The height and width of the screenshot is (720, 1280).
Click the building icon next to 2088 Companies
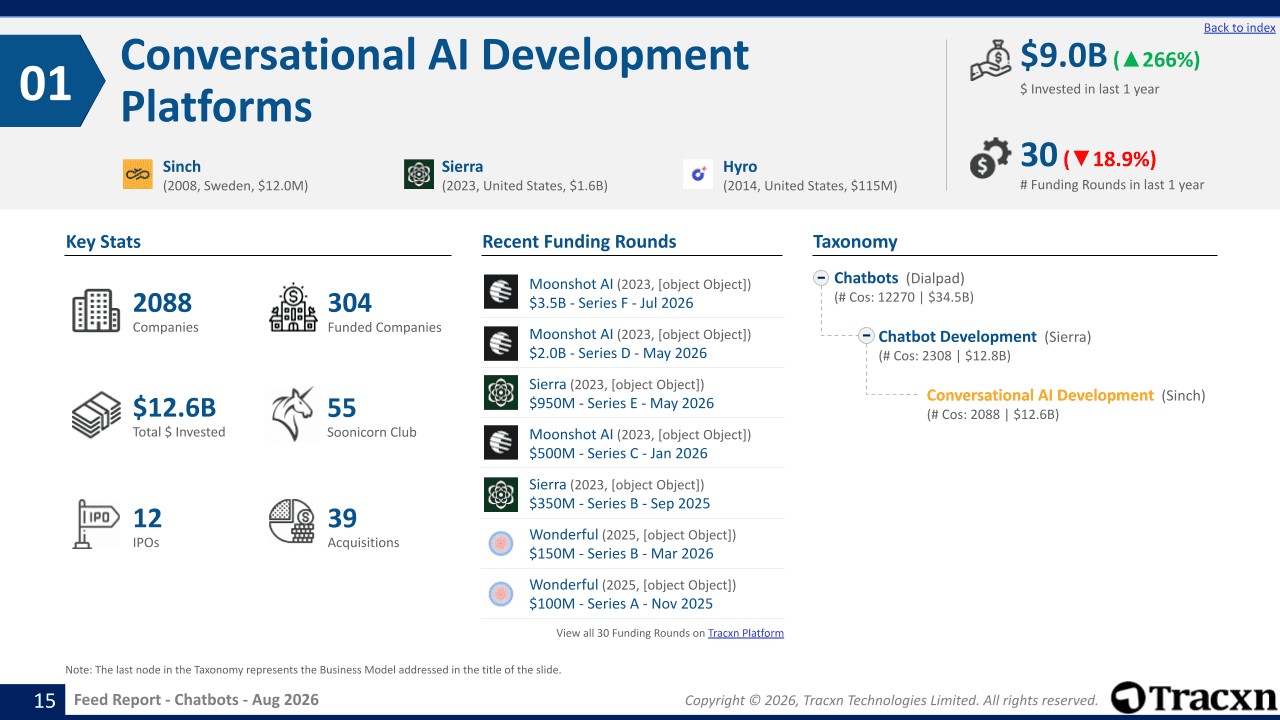(96, 311)
